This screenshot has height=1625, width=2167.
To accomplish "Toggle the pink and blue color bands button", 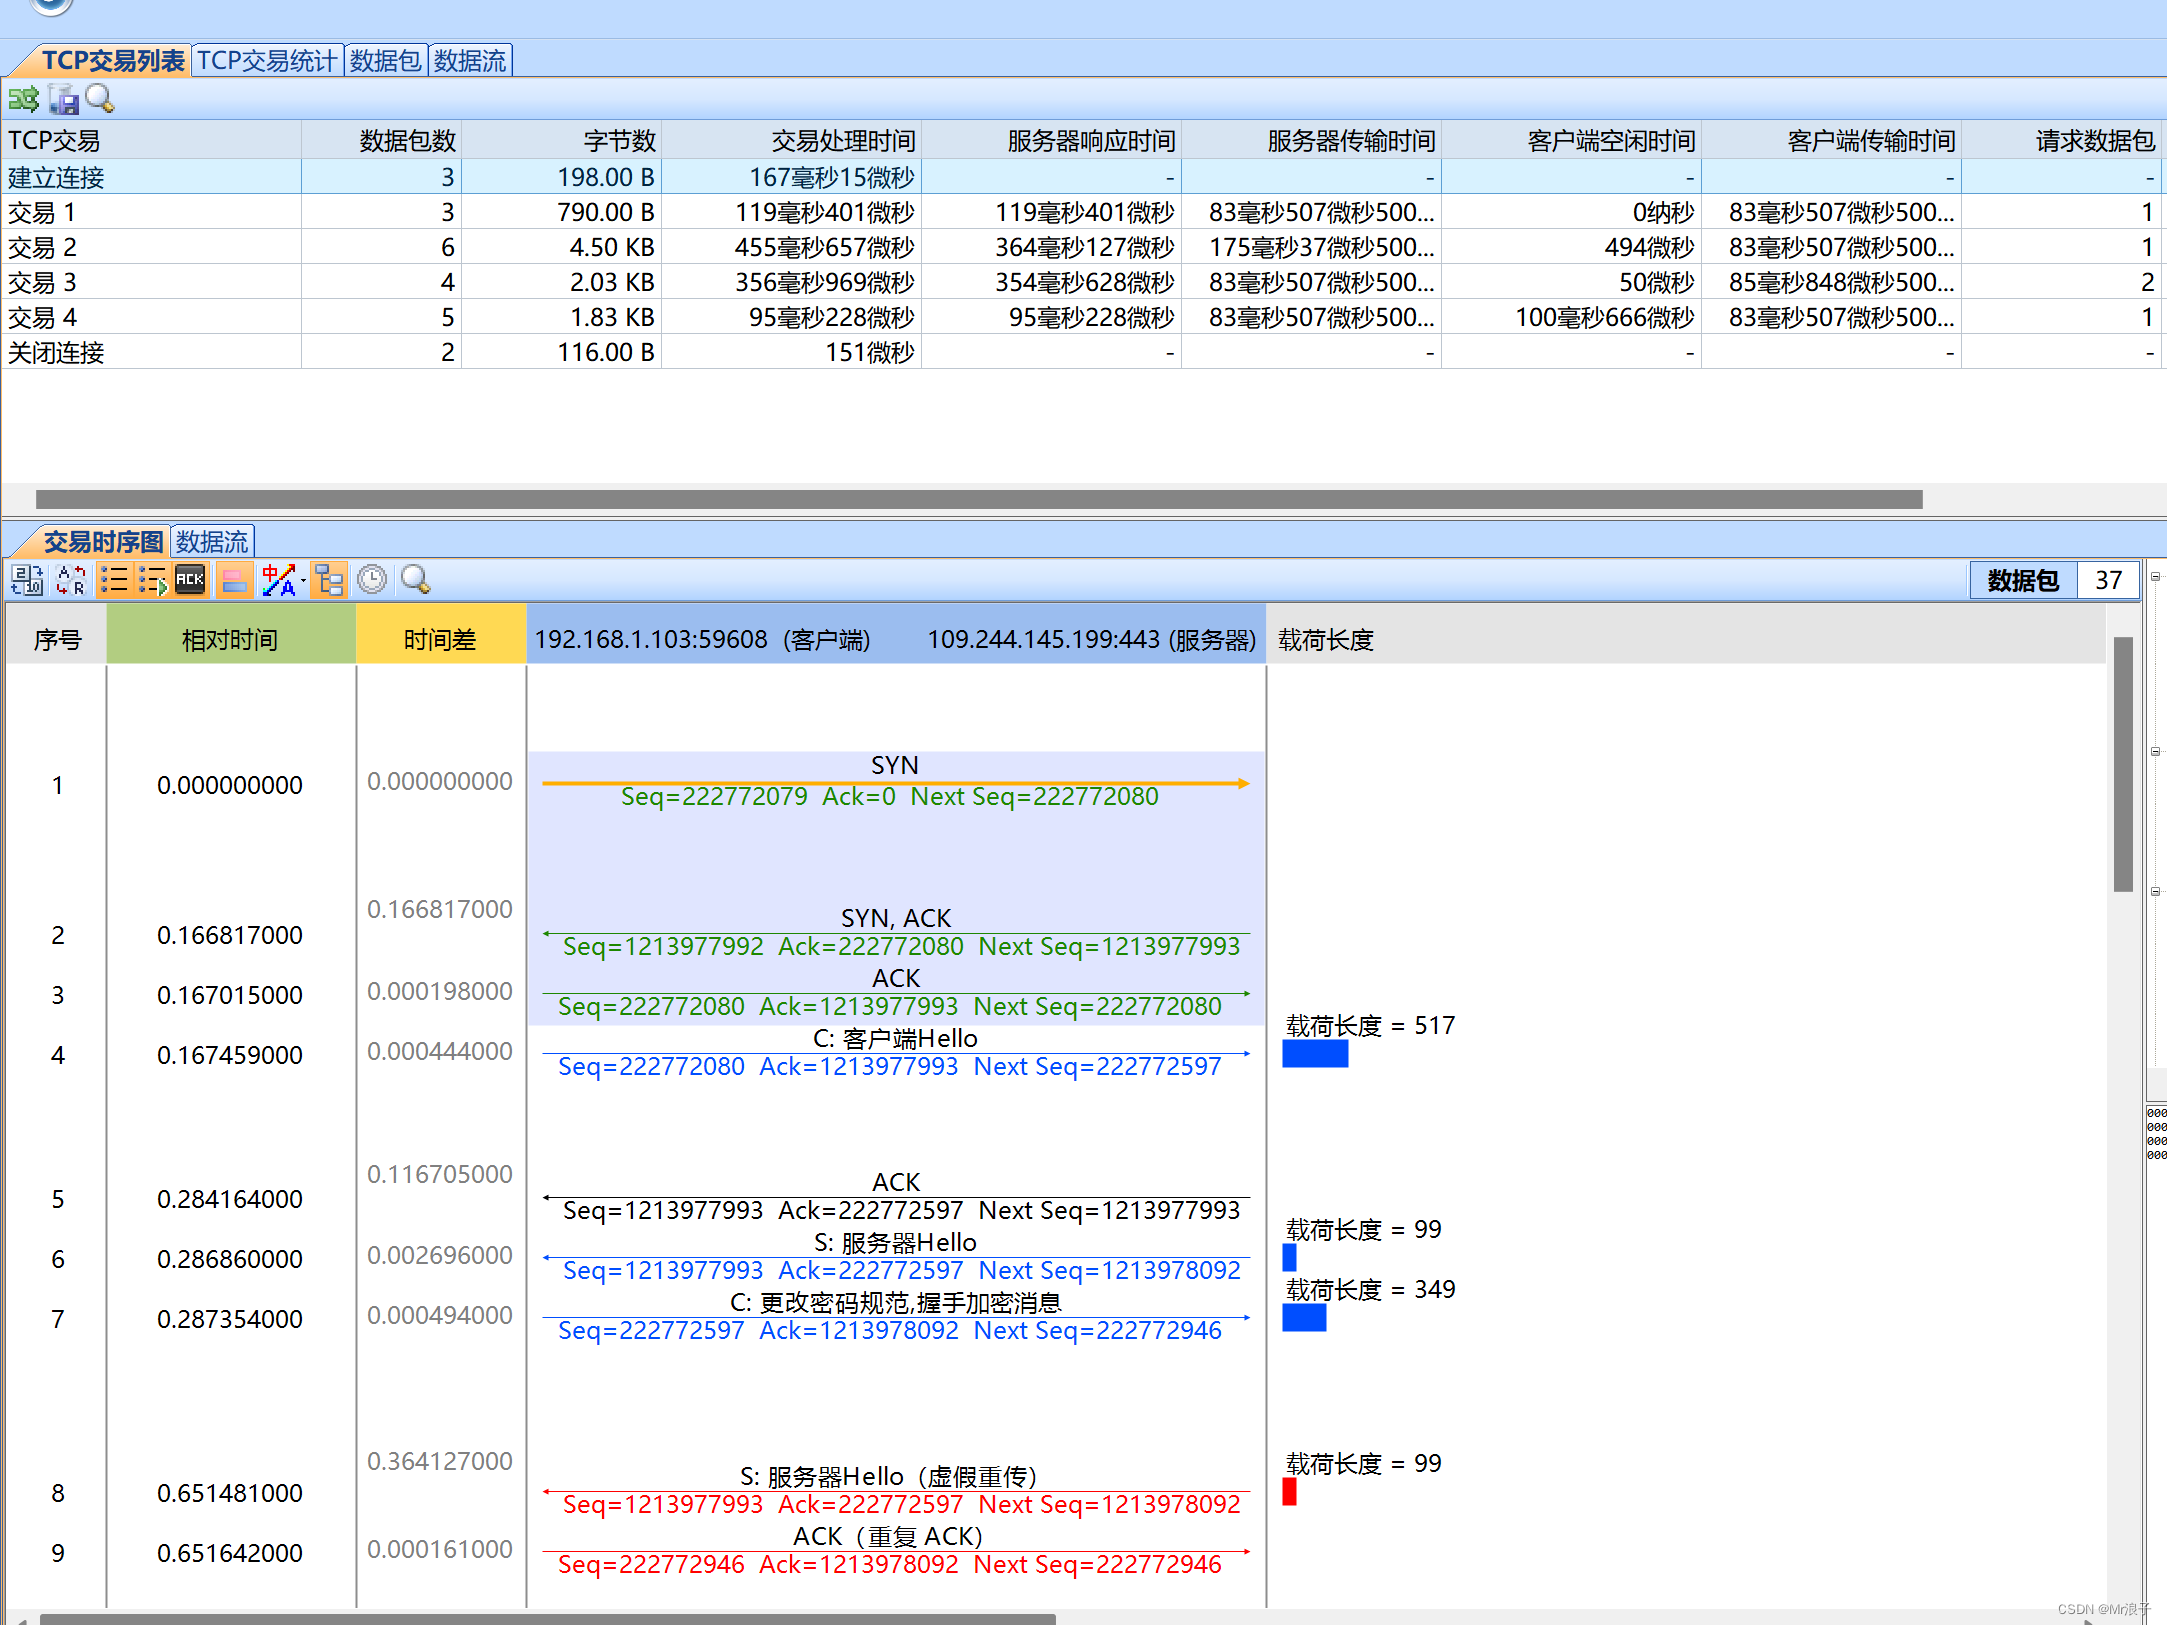I will tap(234, 580).
